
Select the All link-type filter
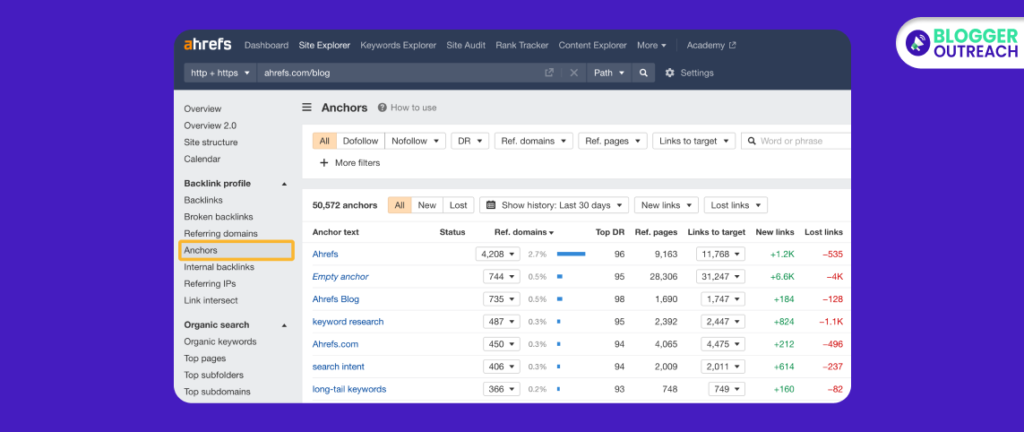(x=324, y=141)
